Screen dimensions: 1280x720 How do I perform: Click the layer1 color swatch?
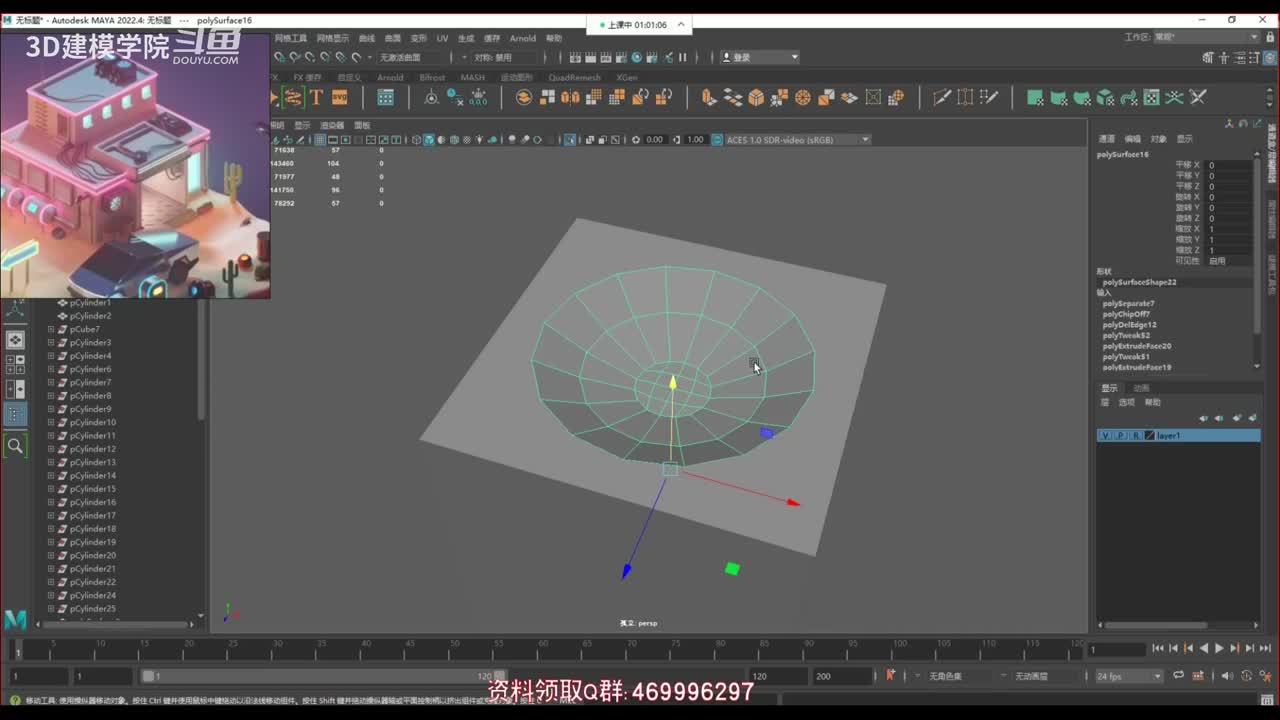[x=1150, y=436]
